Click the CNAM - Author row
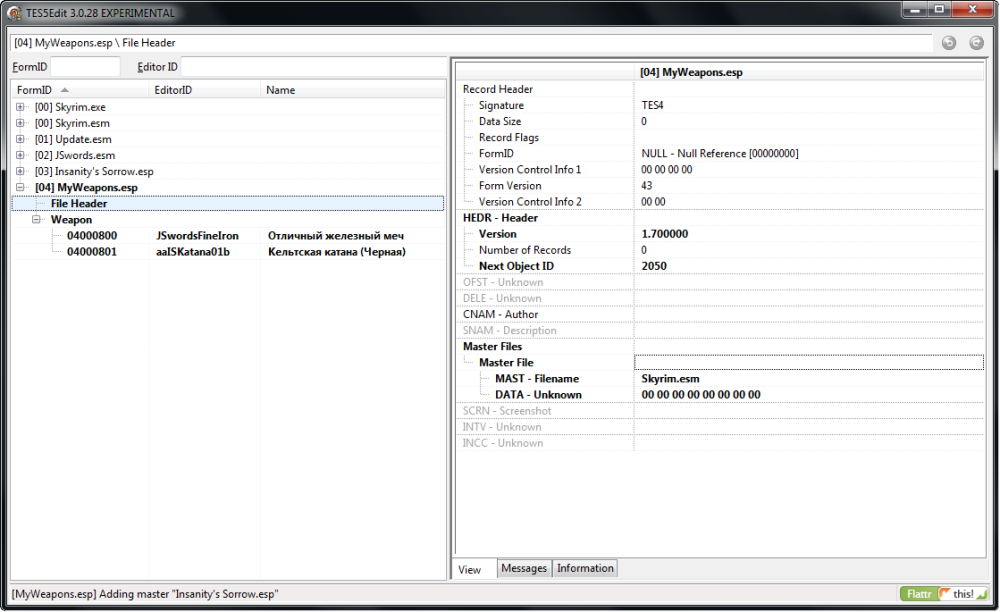This screenshot has height=612, width=1000. 720,314
